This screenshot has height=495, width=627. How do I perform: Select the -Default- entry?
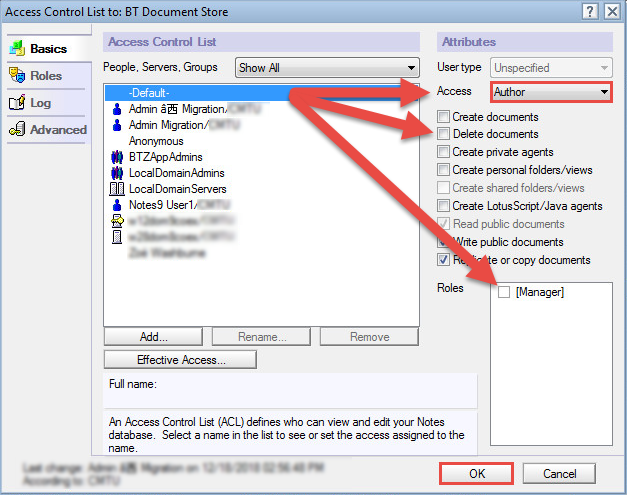click(x=262, y=93)
